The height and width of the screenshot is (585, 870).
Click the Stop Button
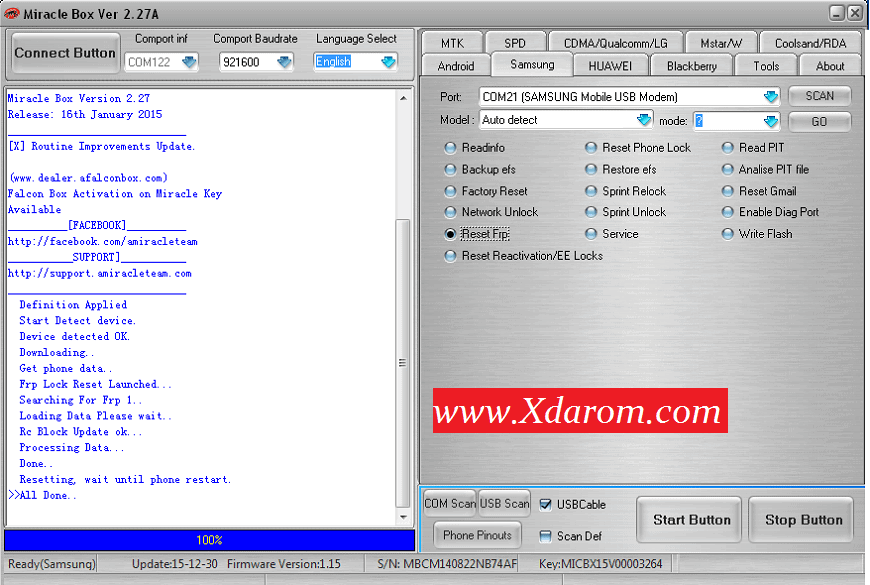(x=801, y=520)
